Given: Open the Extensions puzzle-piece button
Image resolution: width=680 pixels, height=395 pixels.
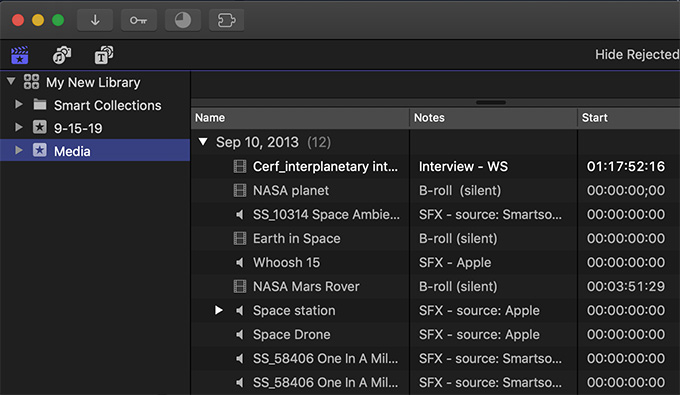Looking at the screenshot, I should coord(226,20).
